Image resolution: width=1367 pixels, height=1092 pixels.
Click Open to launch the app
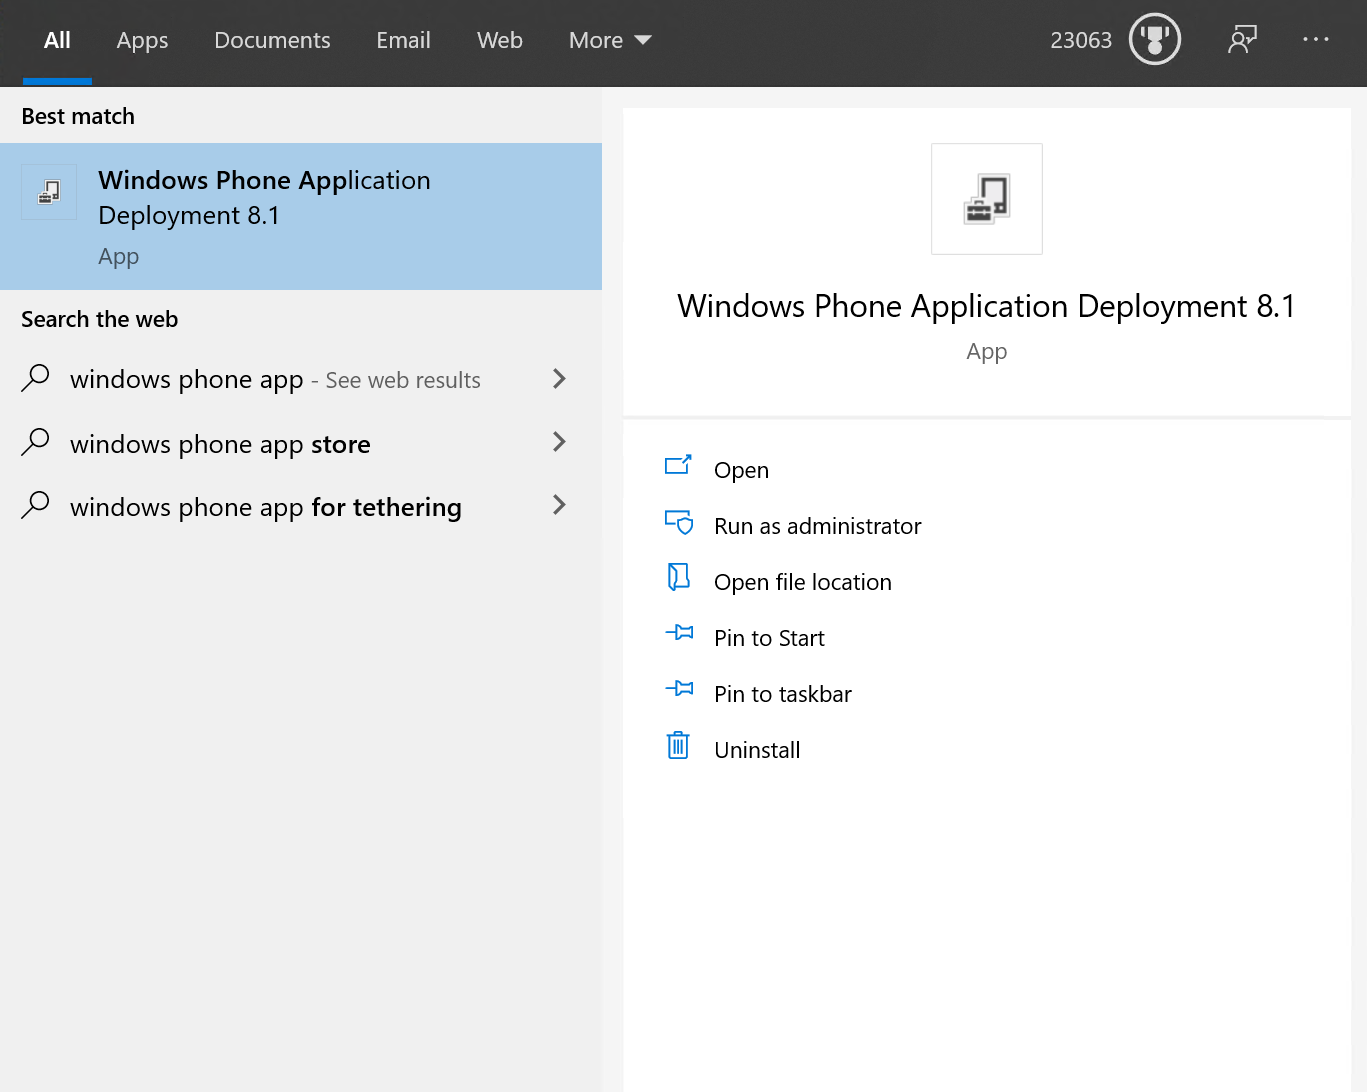tap(741, 470)
